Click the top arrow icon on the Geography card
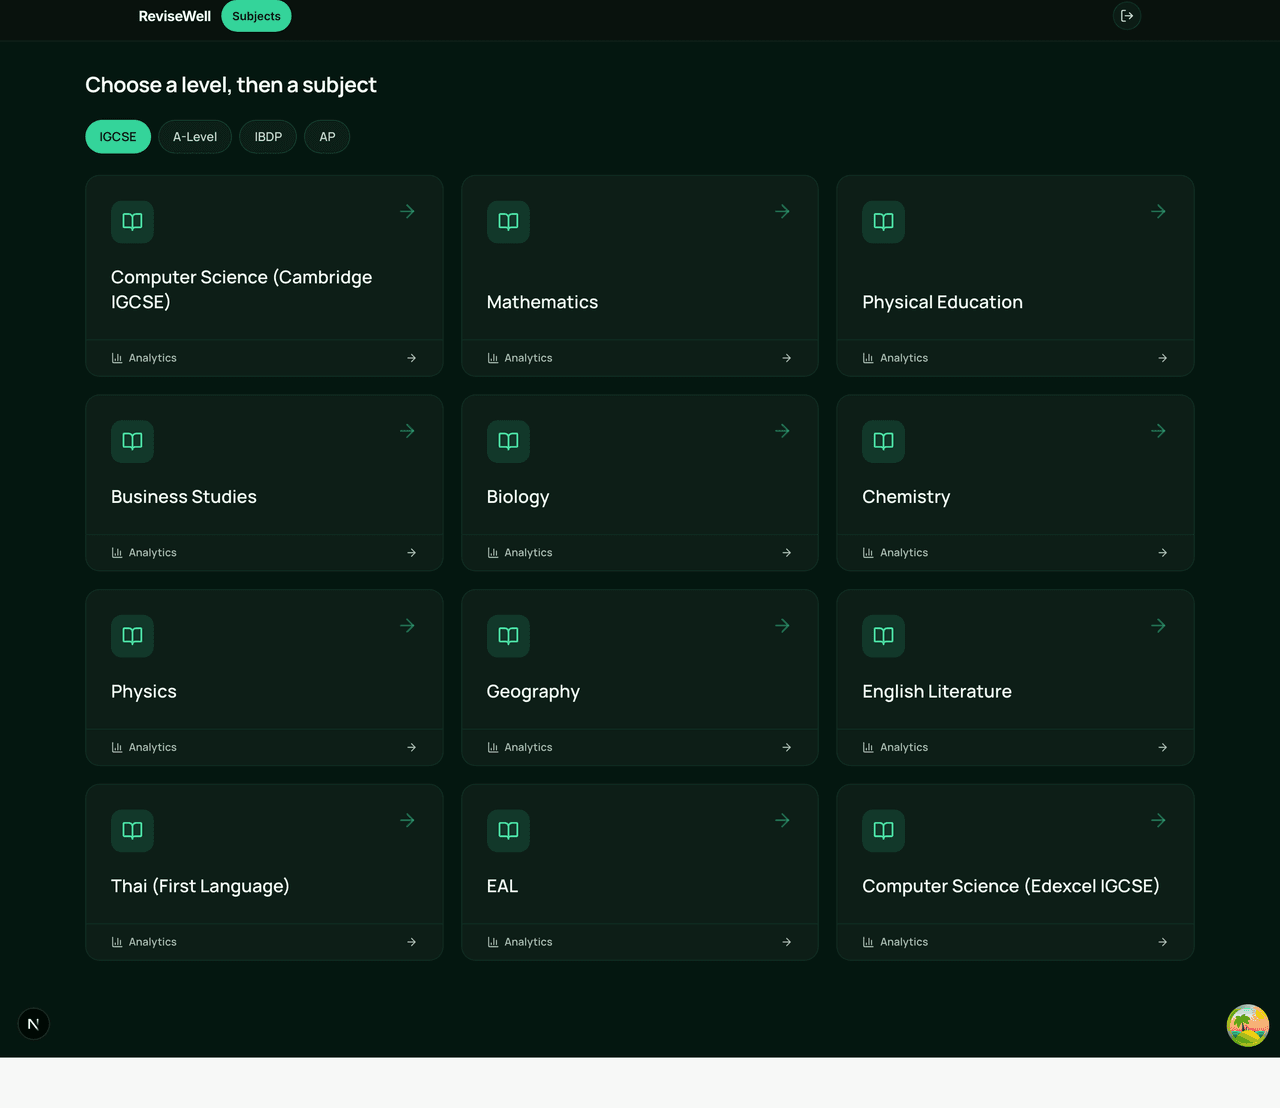Image resolution: width=1280 pixels, height=1108 pixels. coord(783,626)
